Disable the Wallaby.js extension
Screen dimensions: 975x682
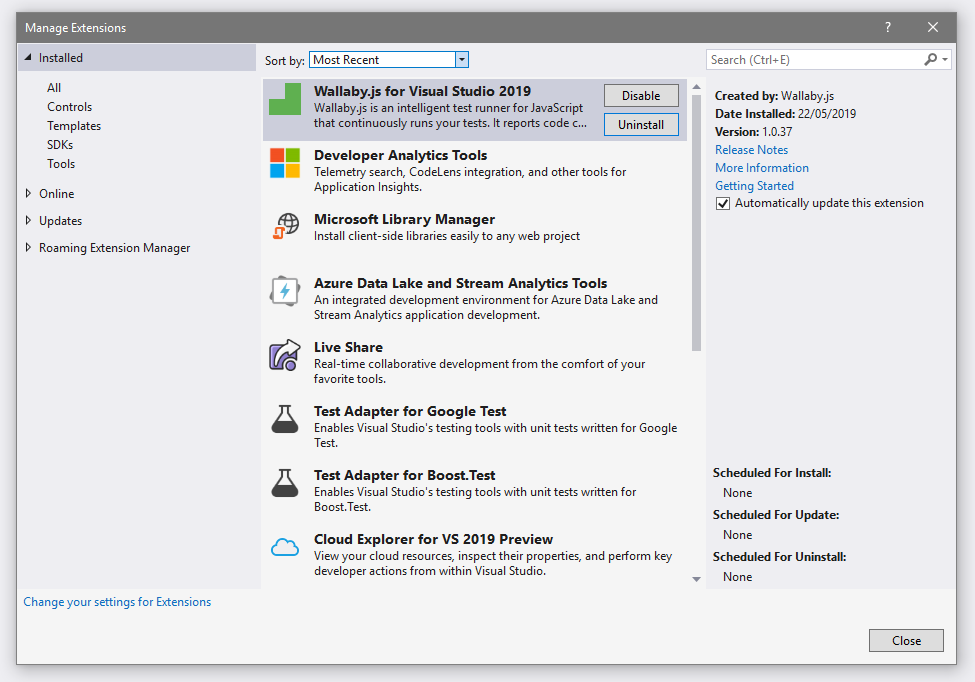(641, 96)
